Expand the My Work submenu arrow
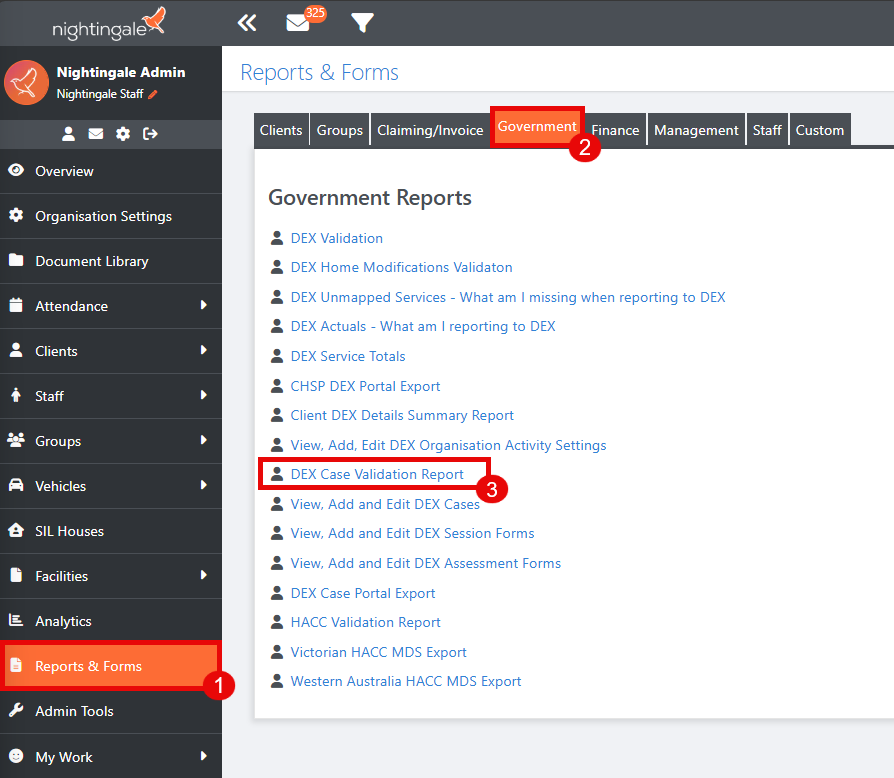 point(204,756)
